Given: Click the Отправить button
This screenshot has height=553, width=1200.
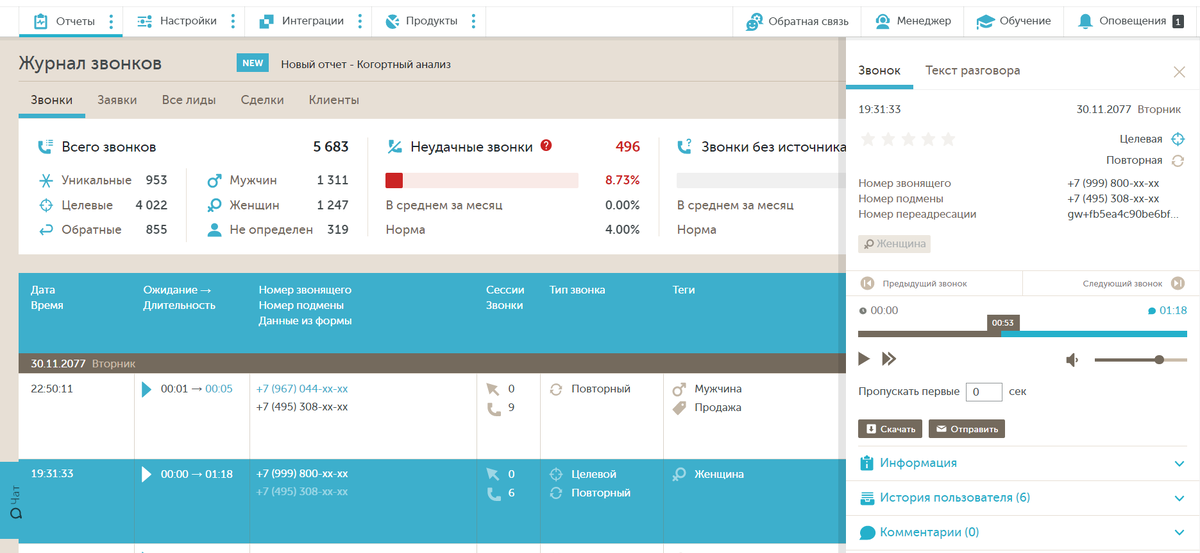Looking at the screenshot, I should pyautogui.click(x=966, y=429).
